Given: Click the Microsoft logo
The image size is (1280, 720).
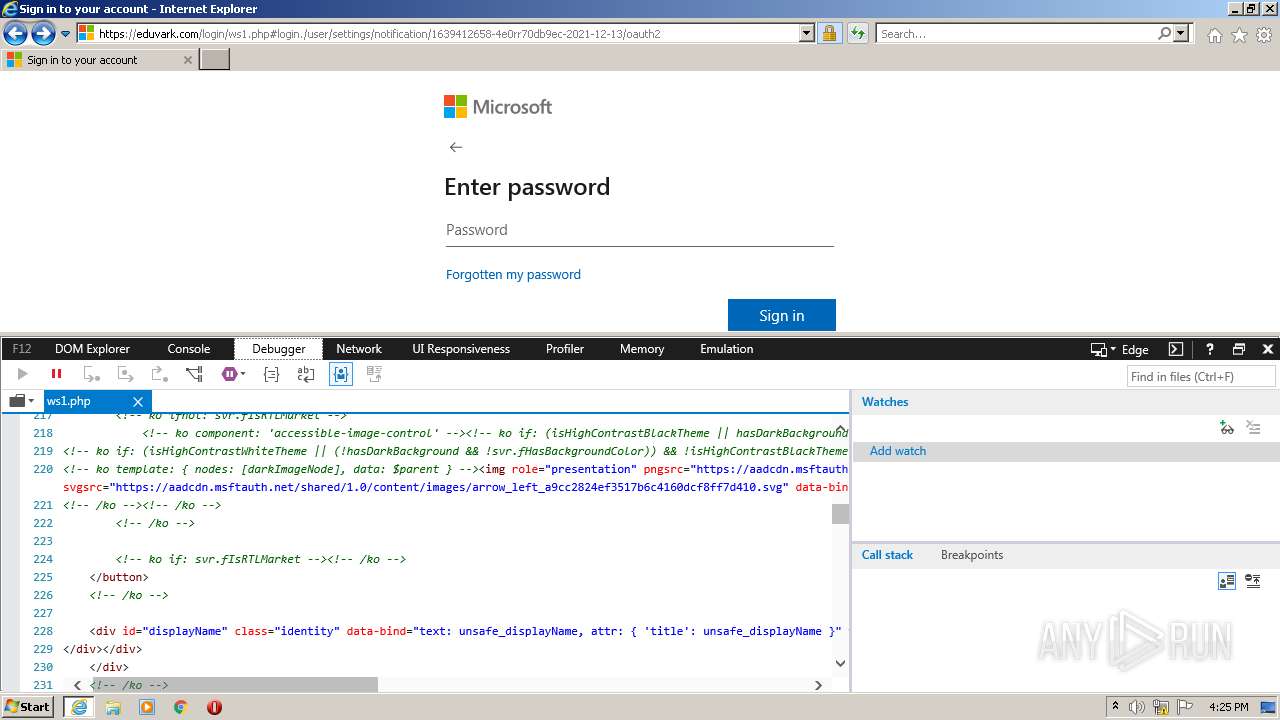Looking at the screenshot, I should point(498,107).
